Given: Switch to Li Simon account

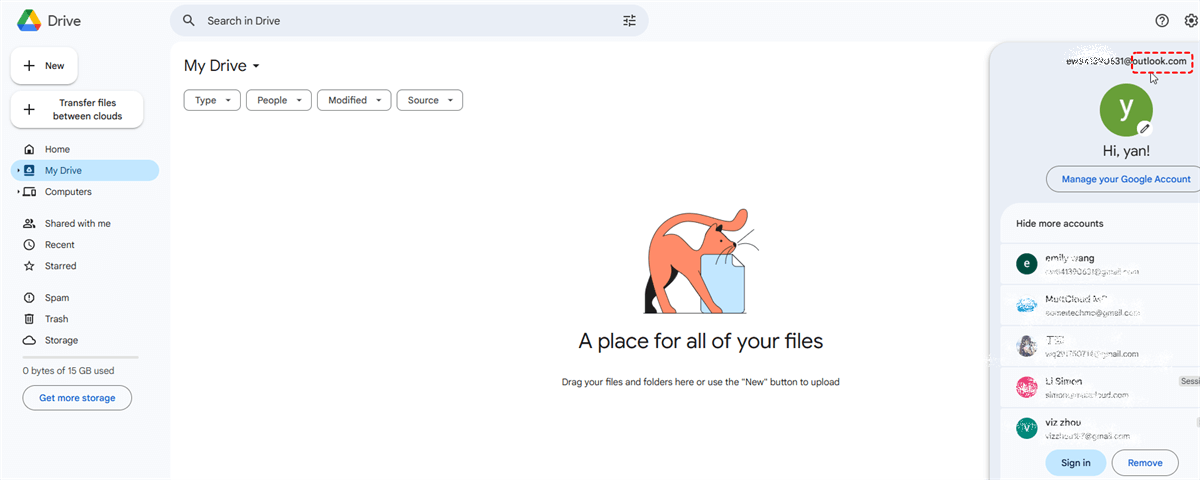Looking at the screenshot, I should click(x=1101, y=387).
